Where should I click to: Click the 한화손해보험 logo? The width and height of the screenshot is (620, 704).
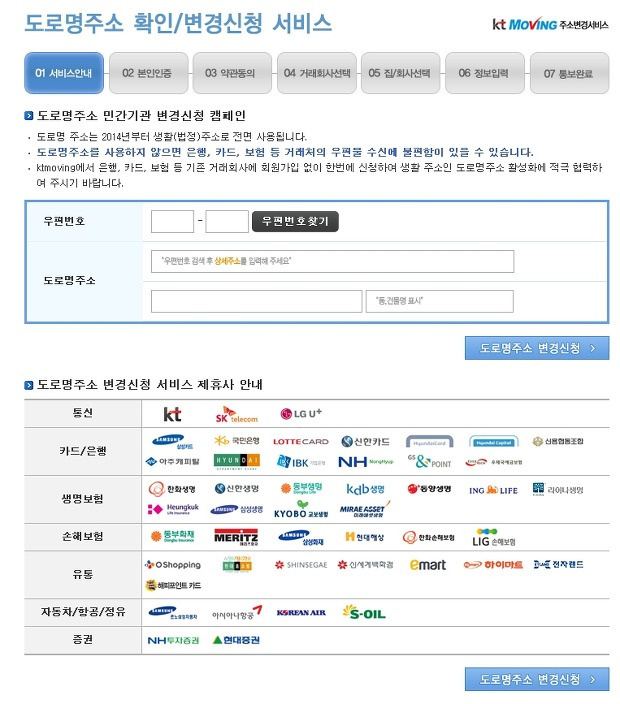pyautogui.click(x=429, y=537)
